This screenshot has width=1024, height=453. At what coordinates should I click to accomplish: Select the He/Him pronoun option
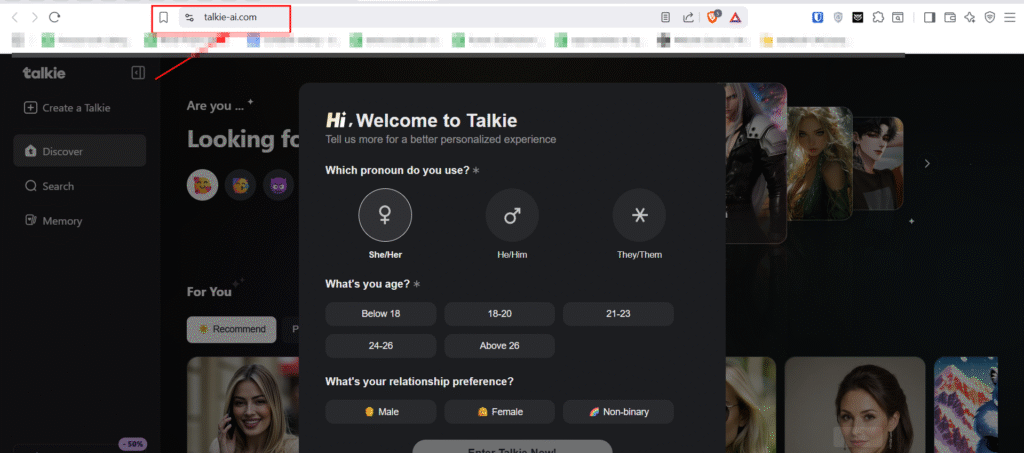(512, 215)
